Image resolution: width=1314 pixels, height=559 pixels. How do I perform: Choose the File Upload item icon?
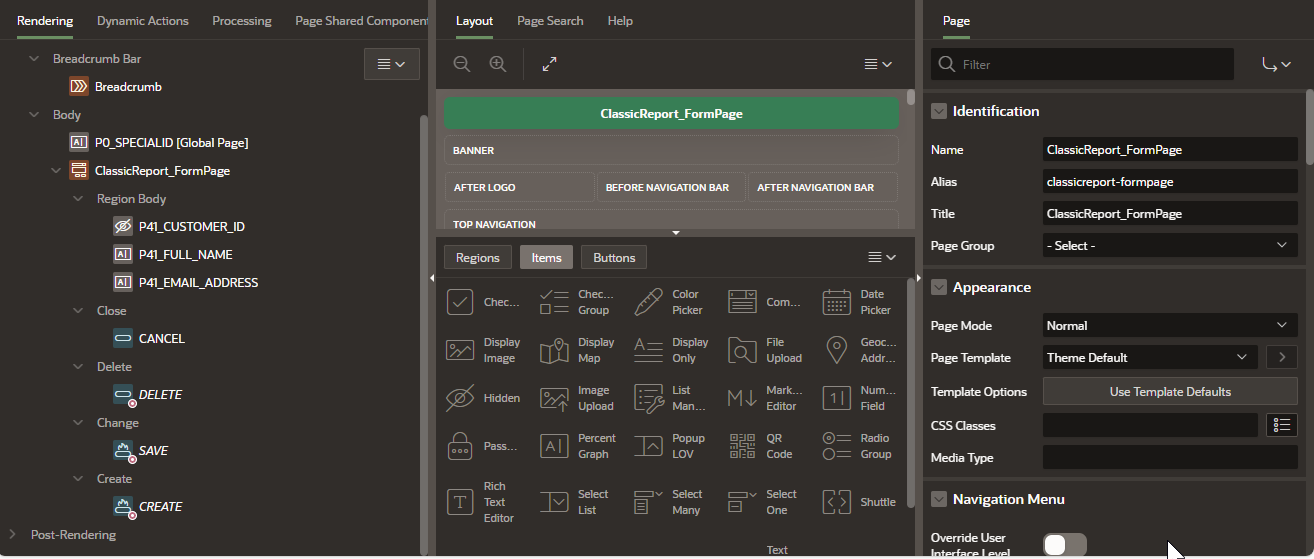(743, 350)
